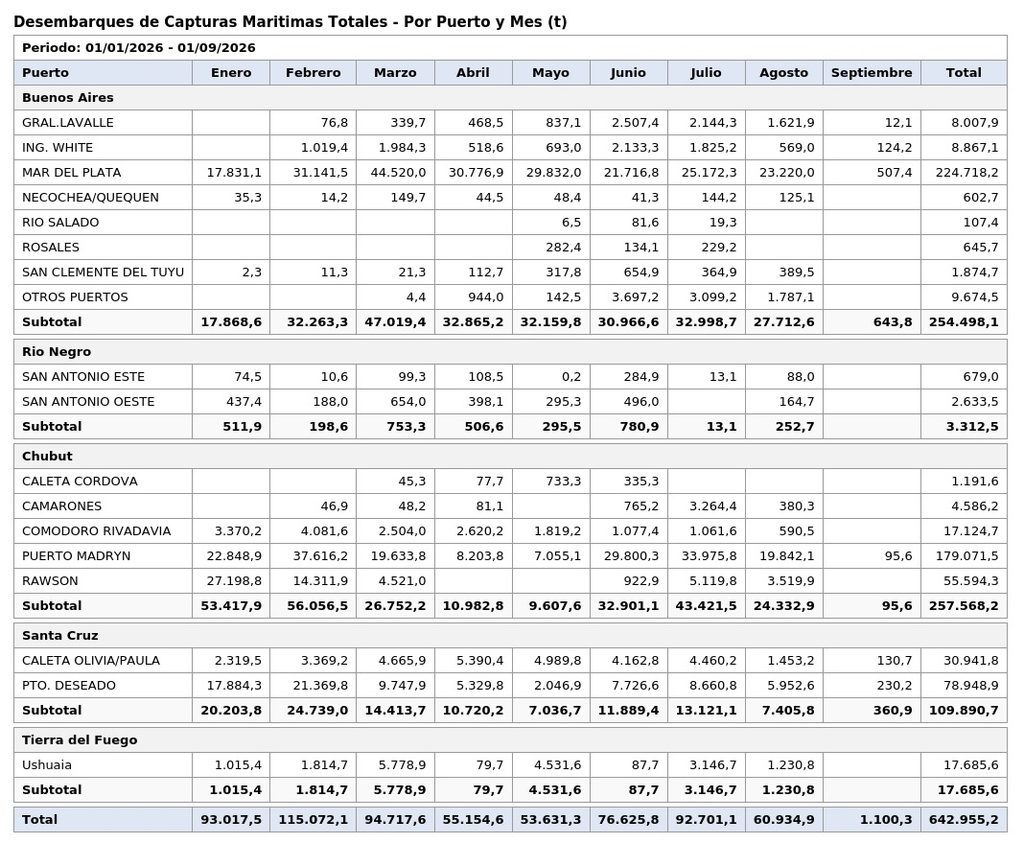Select the PUERTO MADRYN row label

pos(76,556)
